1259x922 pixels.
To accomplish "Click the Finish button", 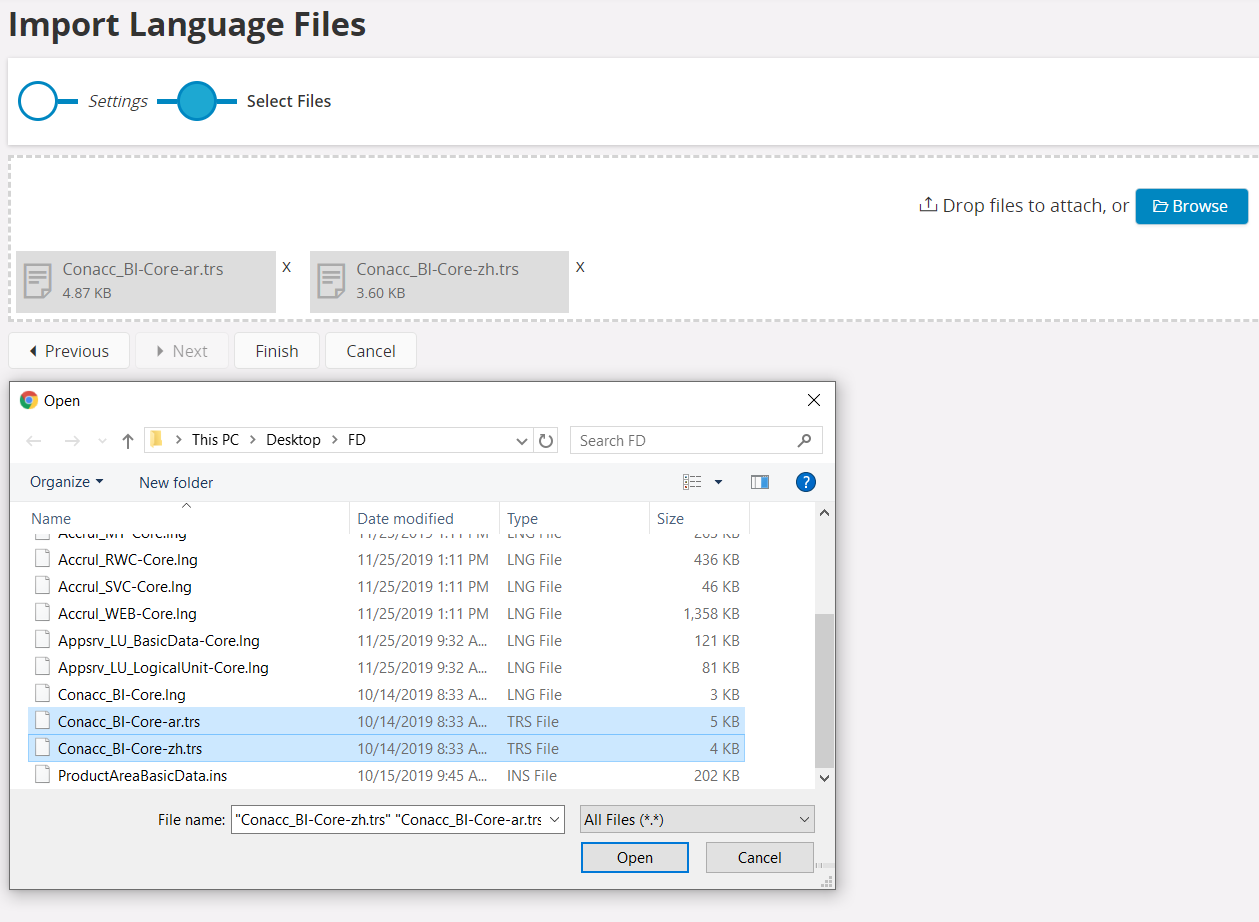I will (277, 351).
